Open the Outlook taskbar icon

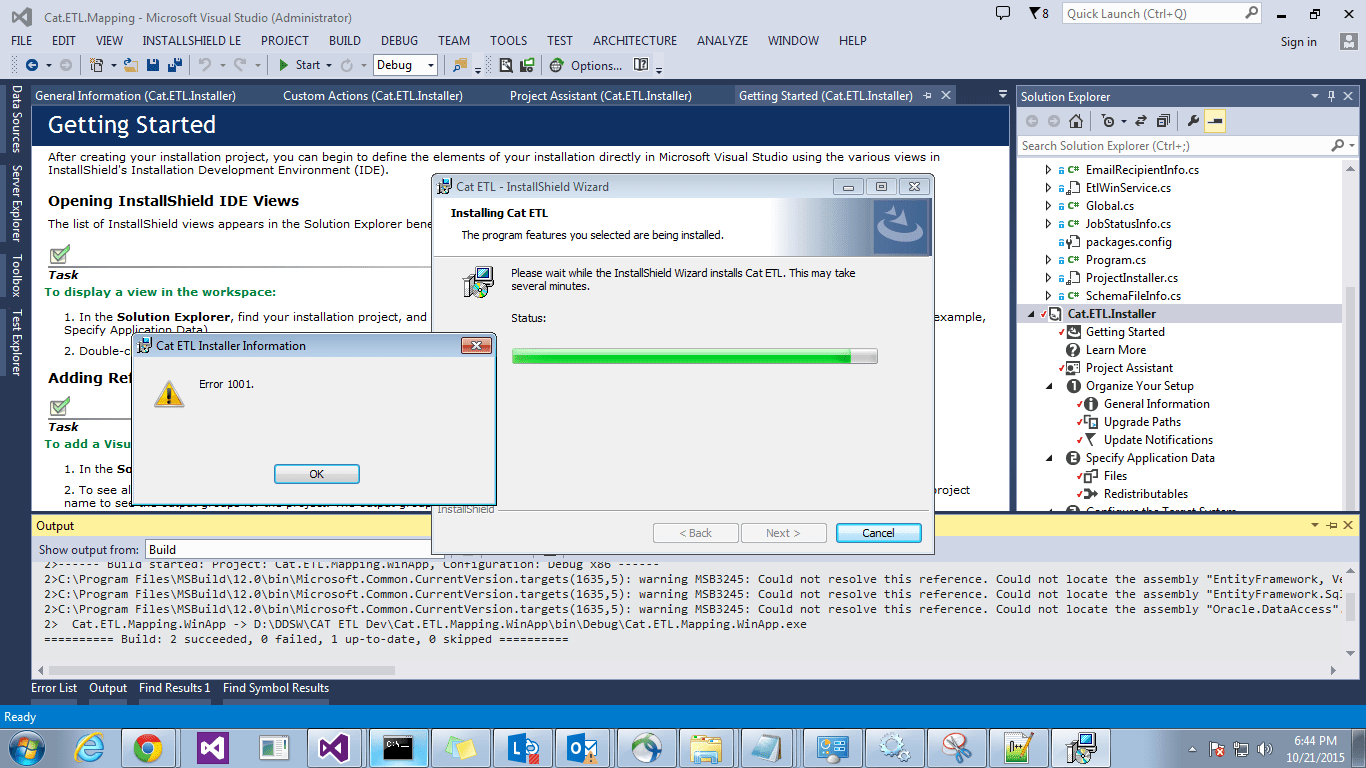[581, 747]
